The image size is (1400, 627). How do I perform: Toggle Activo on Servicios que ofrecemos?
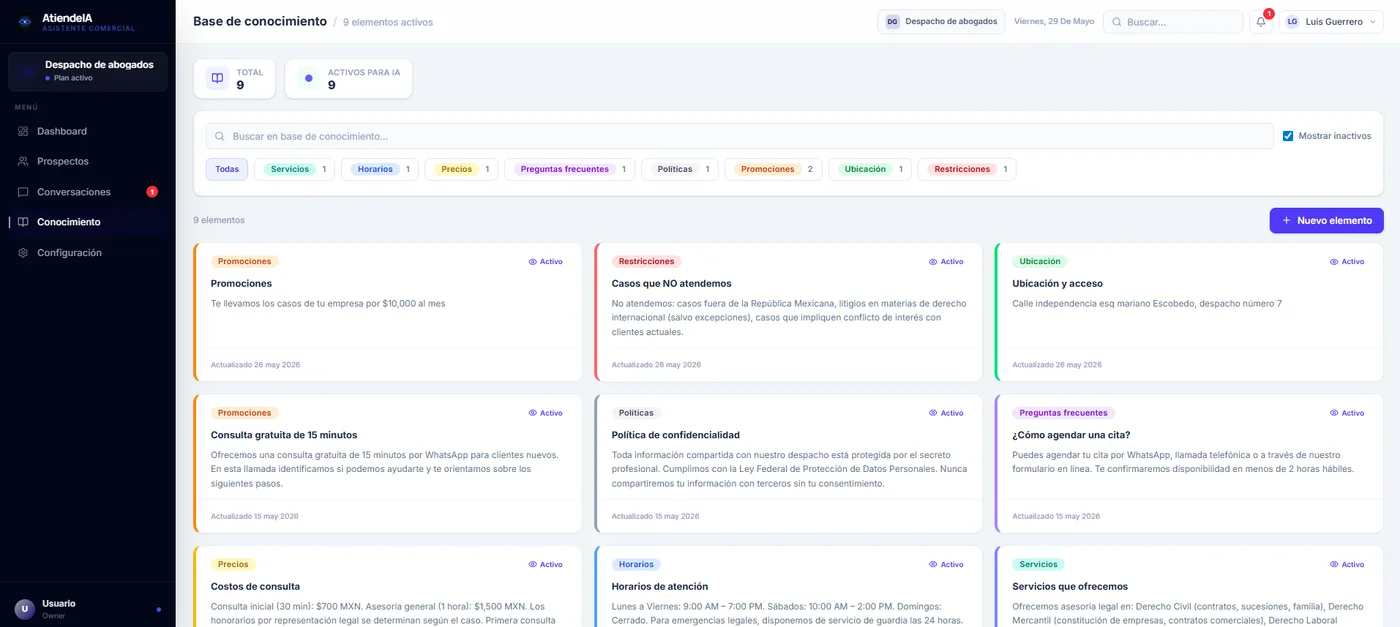(1347, 564)
